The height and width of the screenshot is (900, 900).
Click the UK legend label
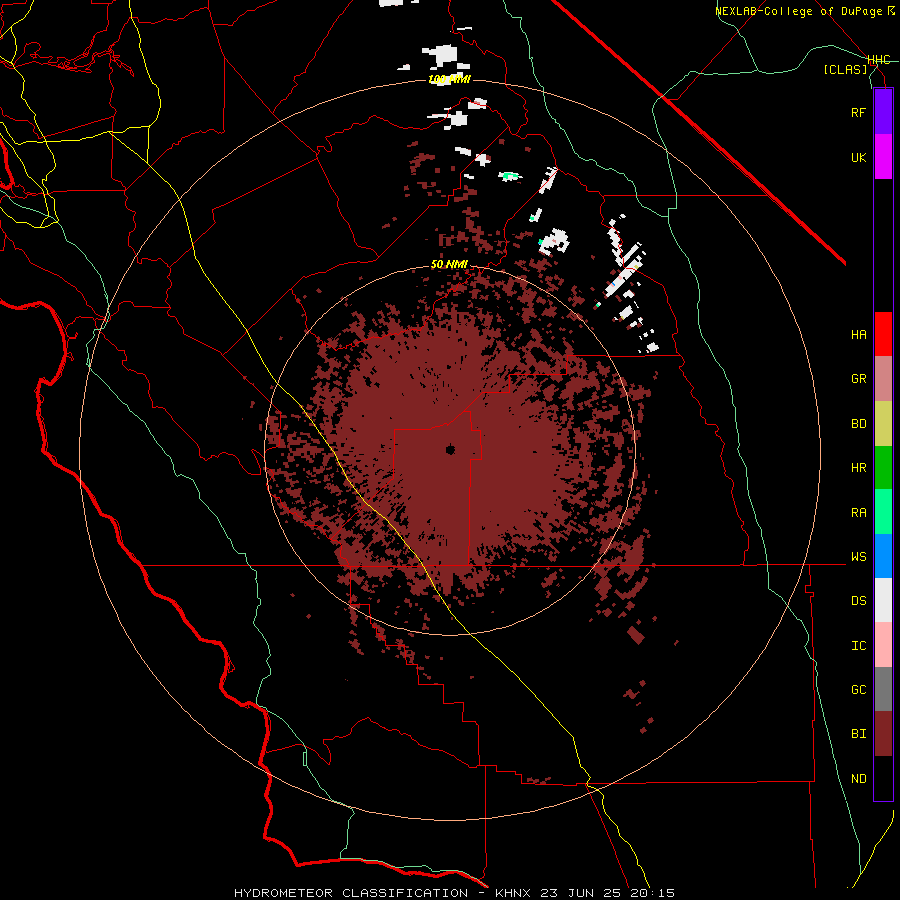858,157
